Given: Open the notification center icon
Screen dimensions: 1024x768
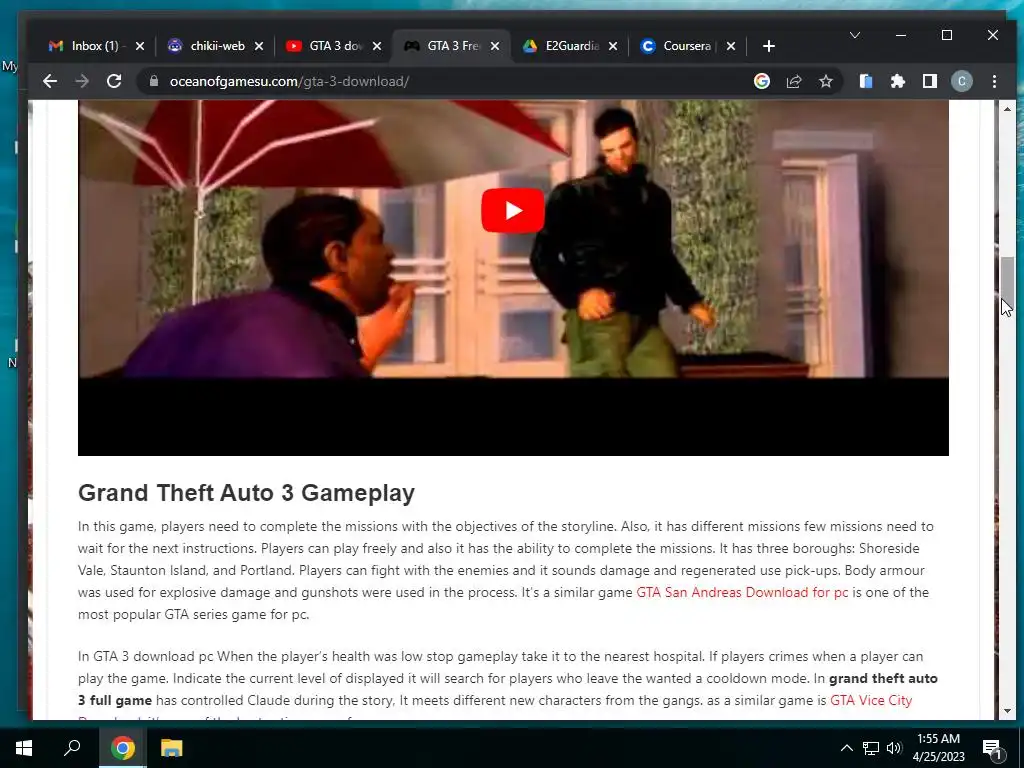Looking at the screenshot, I should 992,748.
